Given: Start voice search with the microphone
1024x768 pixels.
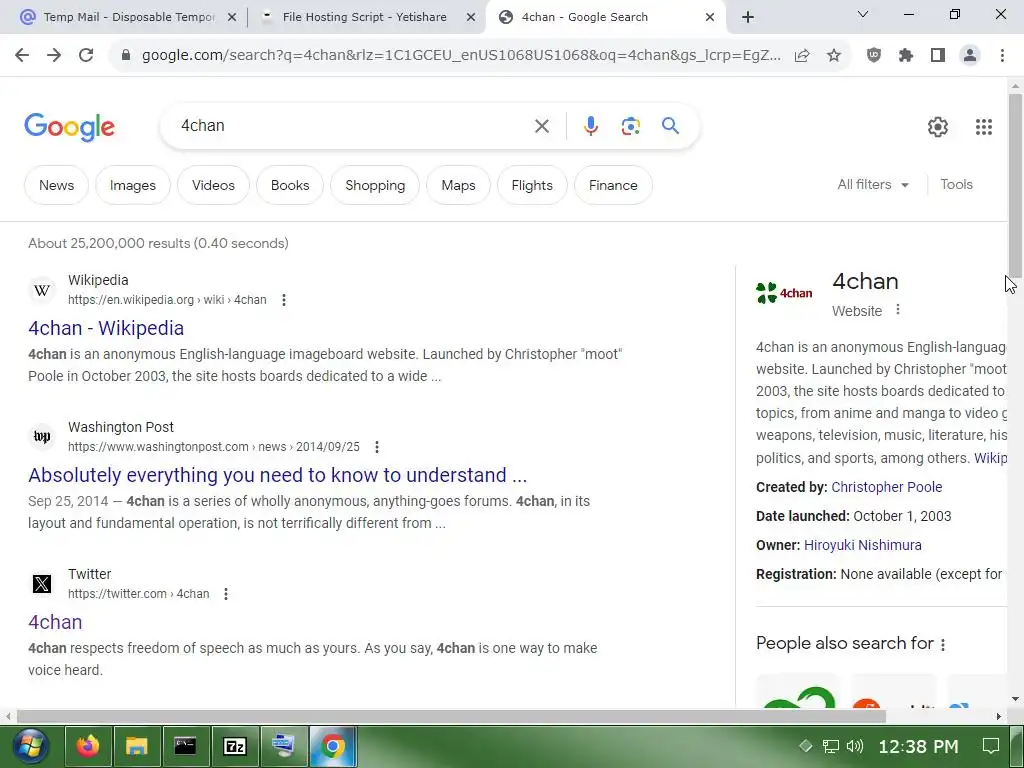Looking at the screenshot, I should [x=590, y=126].
